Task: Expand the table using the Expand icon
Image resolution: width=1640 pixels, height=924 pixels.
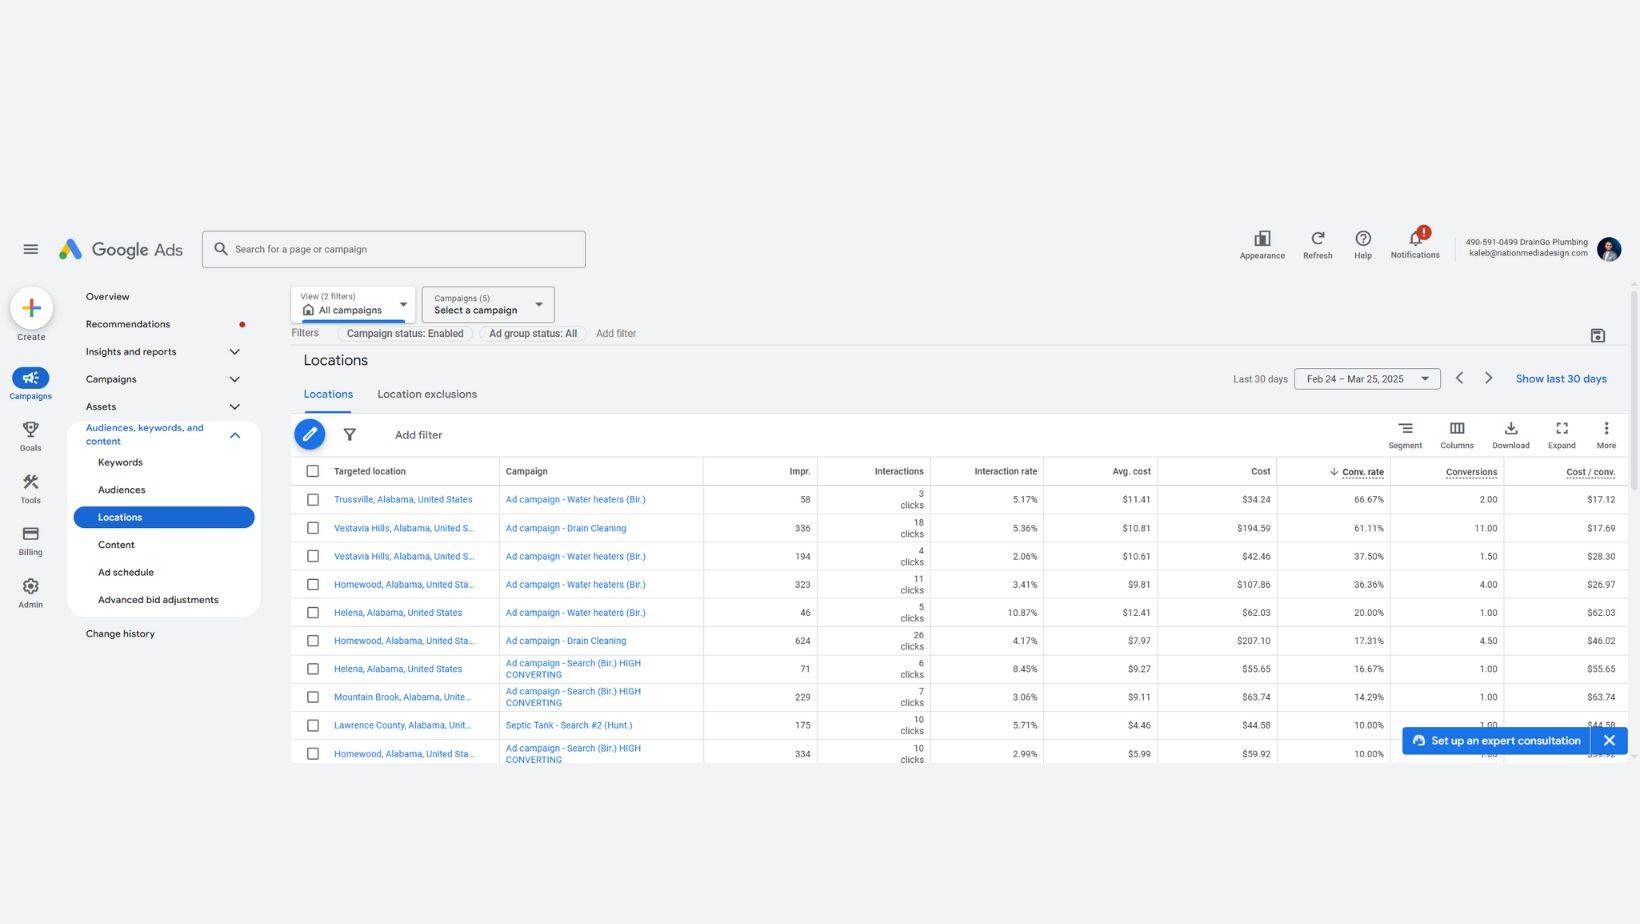Action: click(x=1561, y=435)
